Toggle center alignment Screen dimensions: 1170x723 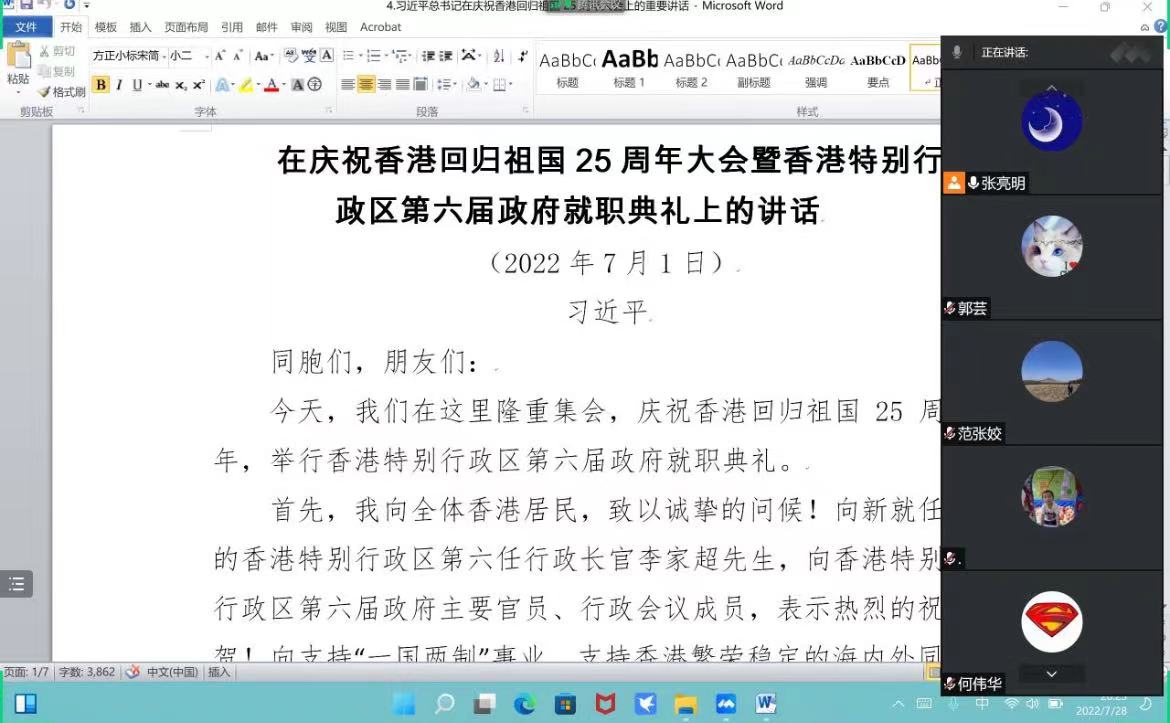[x=366, y=85]
